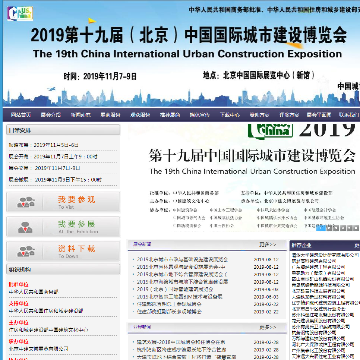360x360 pixels.
Task: Open 下载中心 in the navigation bar
Action: click(230, 115)
